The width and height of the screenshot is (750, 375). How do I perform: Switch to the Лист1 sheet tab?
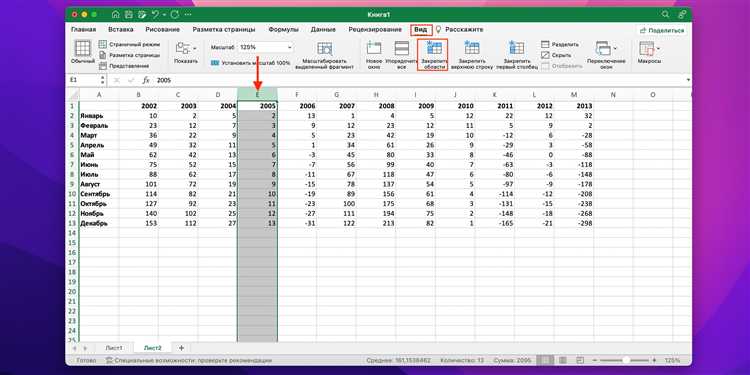coord(114,348)
